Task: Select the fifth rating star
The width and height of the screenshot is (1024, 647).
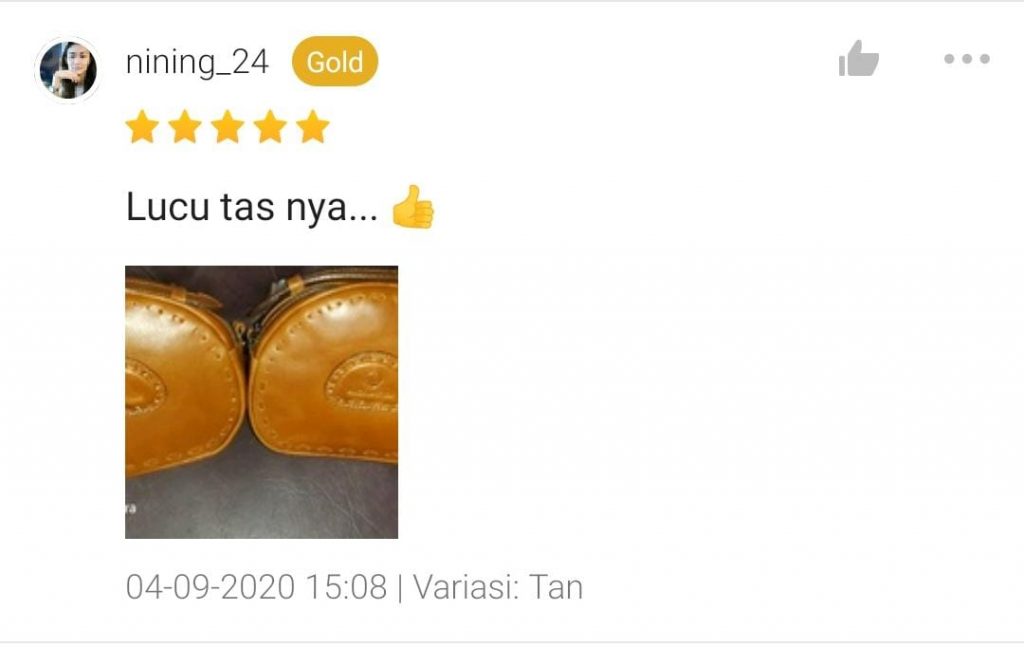Action: [313, 126]
